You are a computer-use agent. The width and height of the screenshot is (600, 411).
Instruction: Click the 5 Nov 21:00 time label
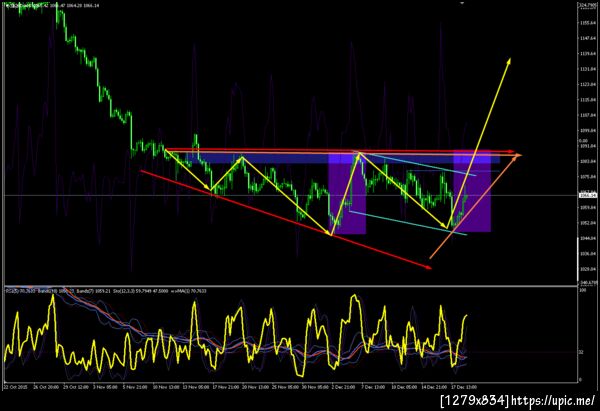pos(135,387)
